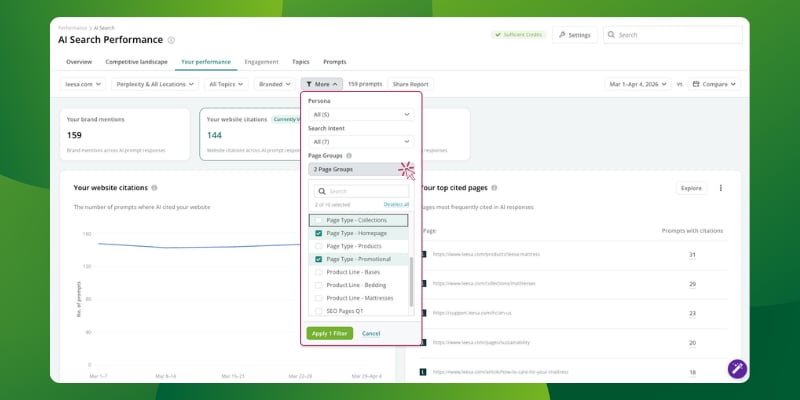Image resolution: width=800 pixels, height=400 pixels.
Task: Check the SEO Pages Q1 option
Action: 319,311
